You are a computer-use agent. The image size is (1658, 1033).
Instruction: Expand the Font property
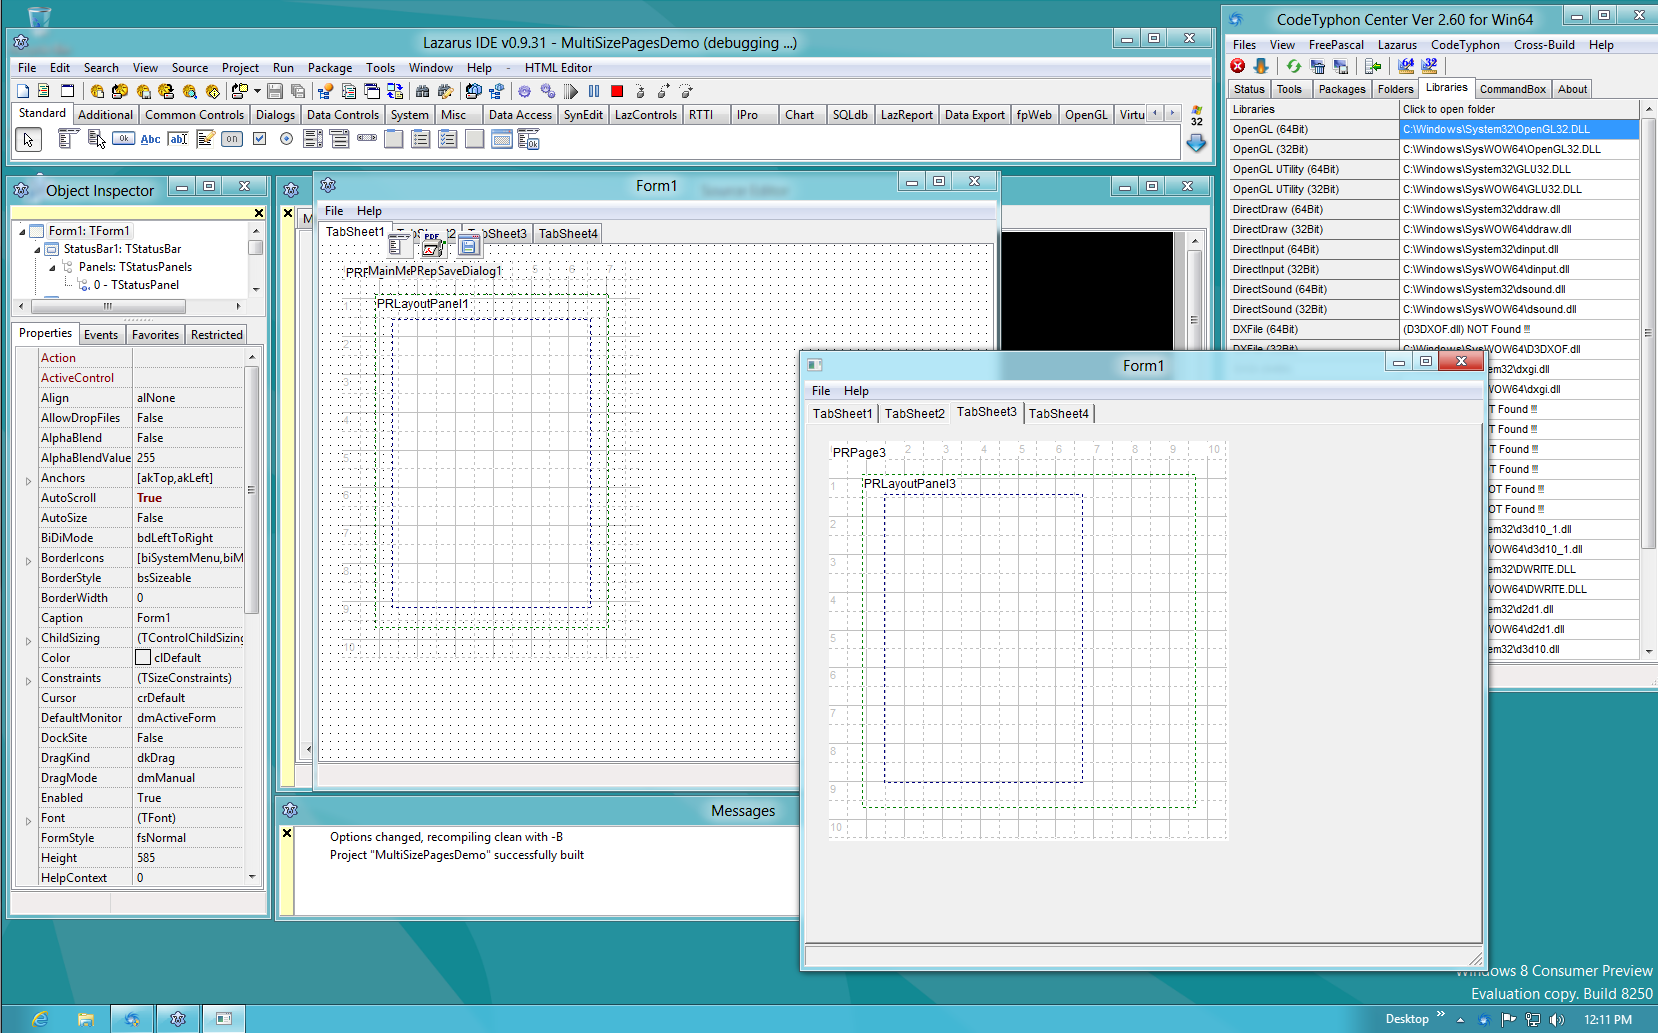[x=28, y=820]
